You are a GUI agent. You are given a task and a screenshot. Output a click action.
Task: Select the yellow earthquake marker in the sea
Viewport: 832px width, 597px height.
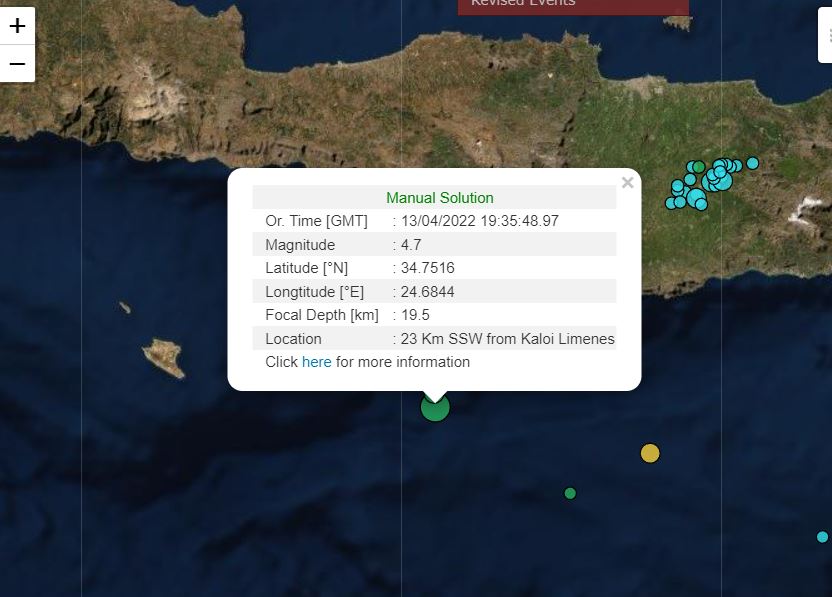pos(650,453)
